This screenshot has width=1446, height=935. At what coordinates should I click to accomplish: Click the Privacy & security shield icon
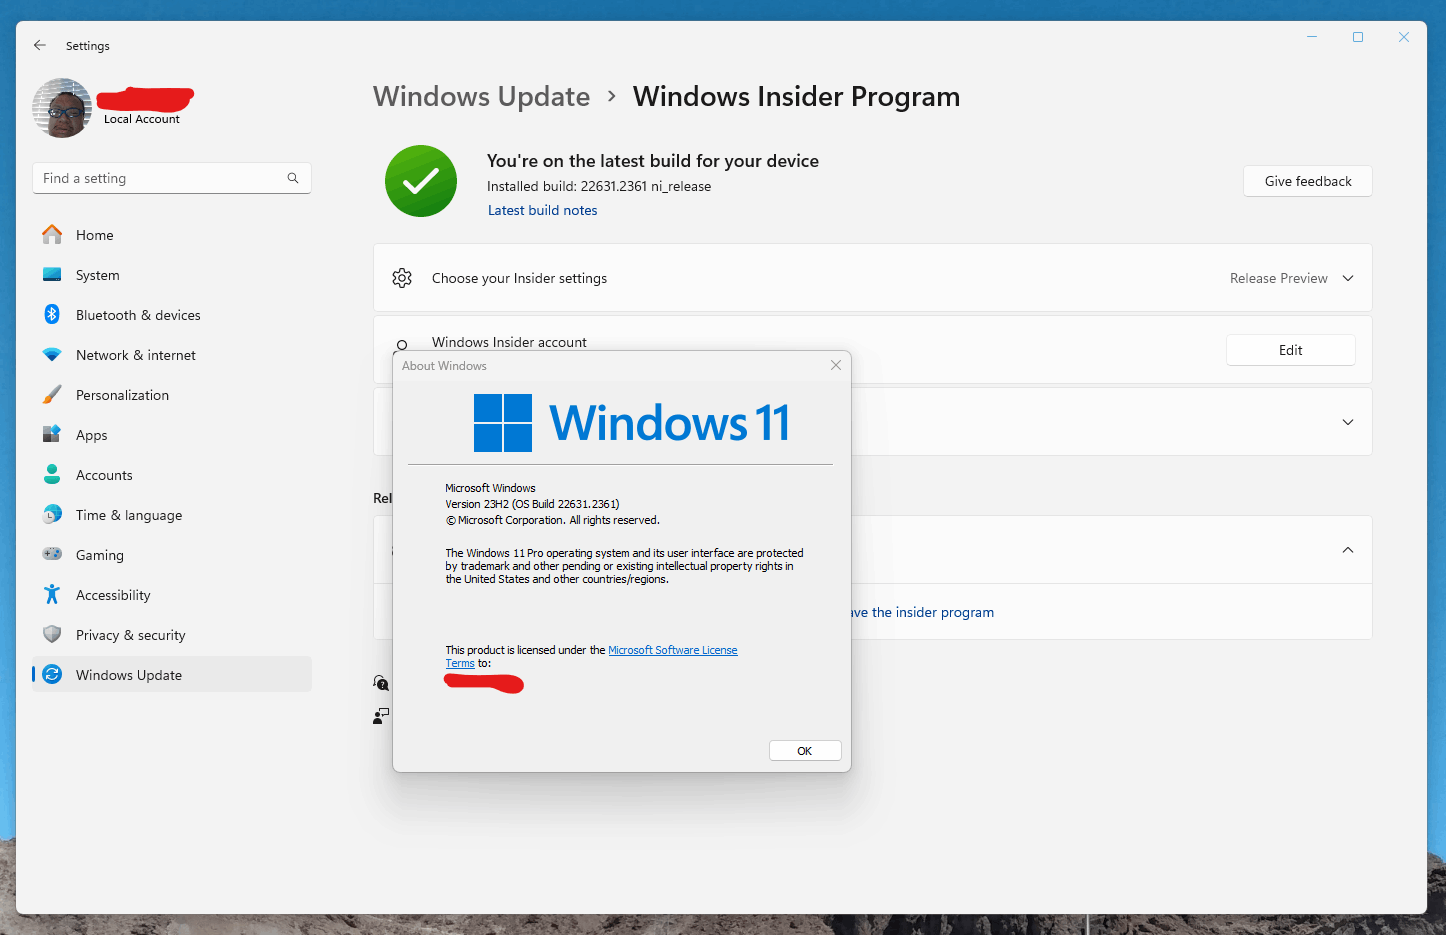pos(52,635)
